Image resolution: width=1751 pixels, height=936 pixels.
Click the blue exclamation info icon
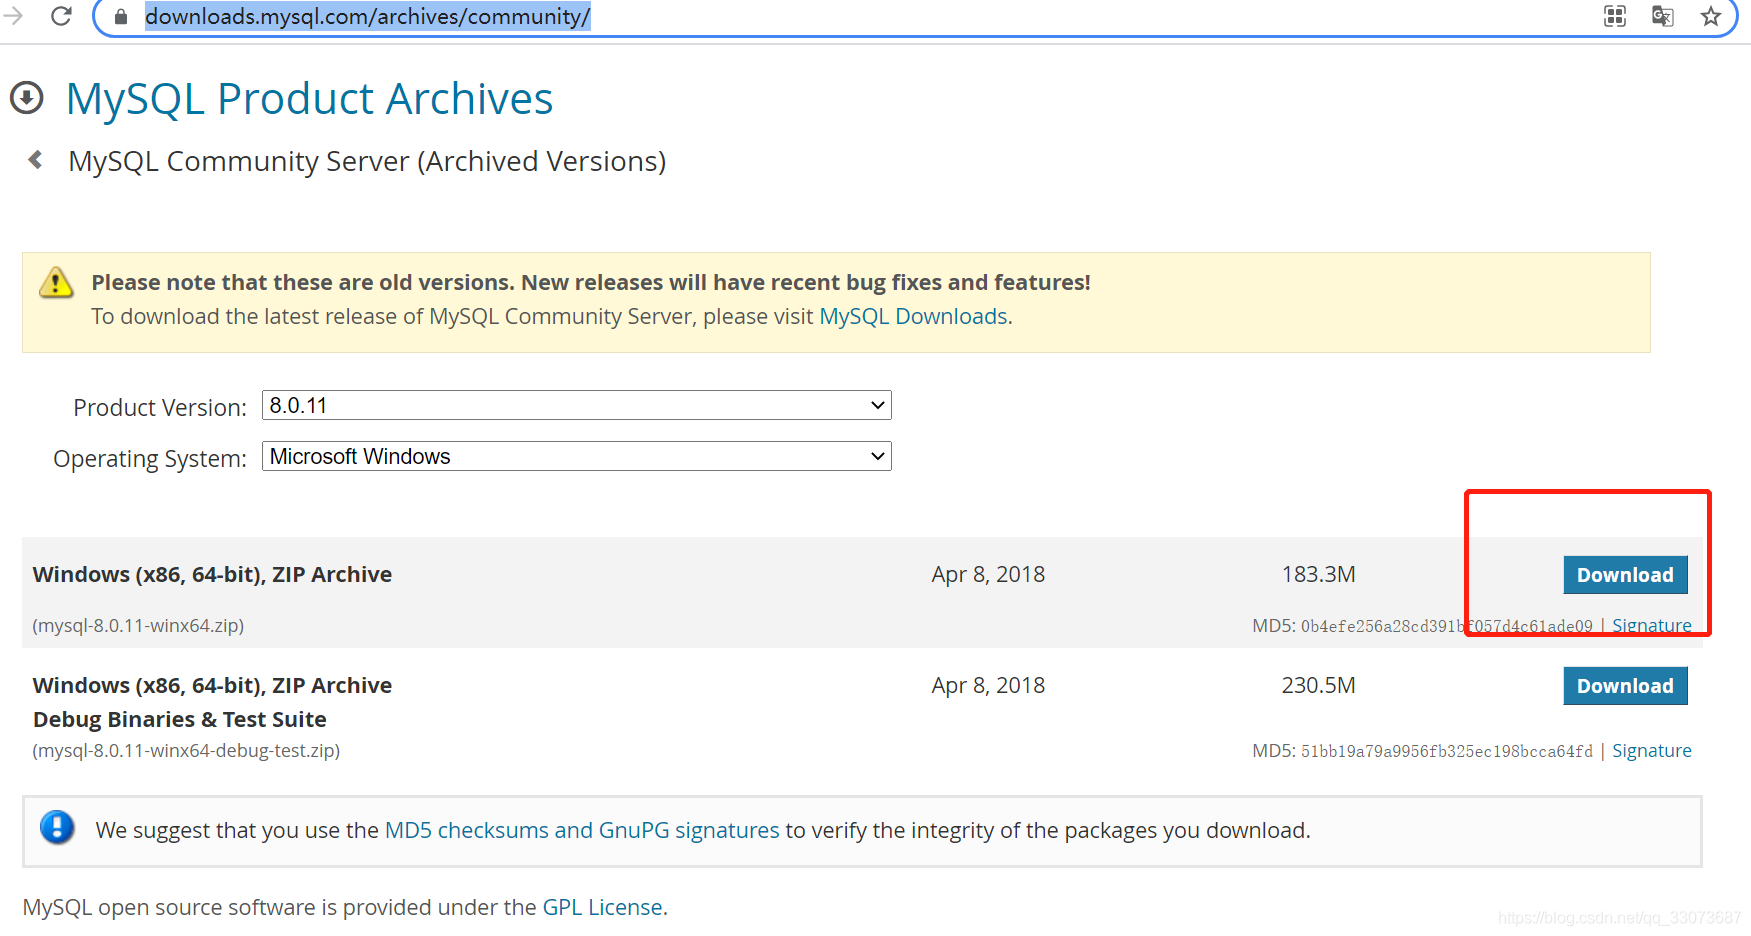[57, 828]
